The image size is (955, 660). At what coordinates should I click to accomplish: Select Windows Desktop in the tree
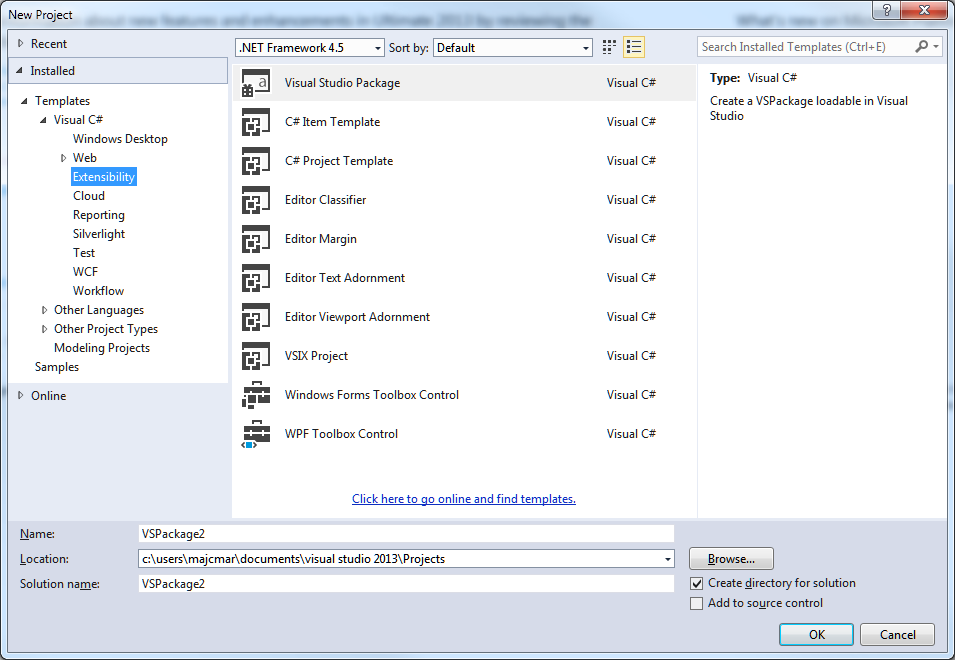point(120,139)
